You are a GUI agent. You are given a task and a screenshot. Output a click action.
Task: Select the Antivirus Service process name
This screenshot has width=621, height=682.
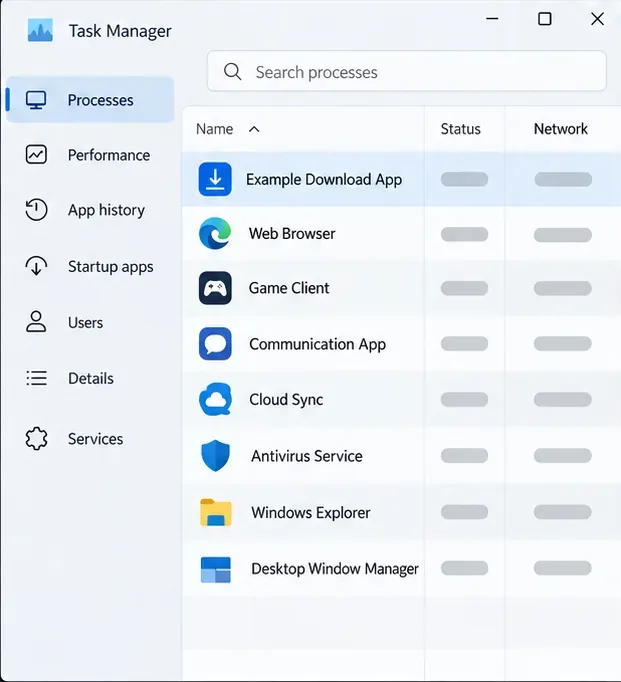click(x=307, y=456)
